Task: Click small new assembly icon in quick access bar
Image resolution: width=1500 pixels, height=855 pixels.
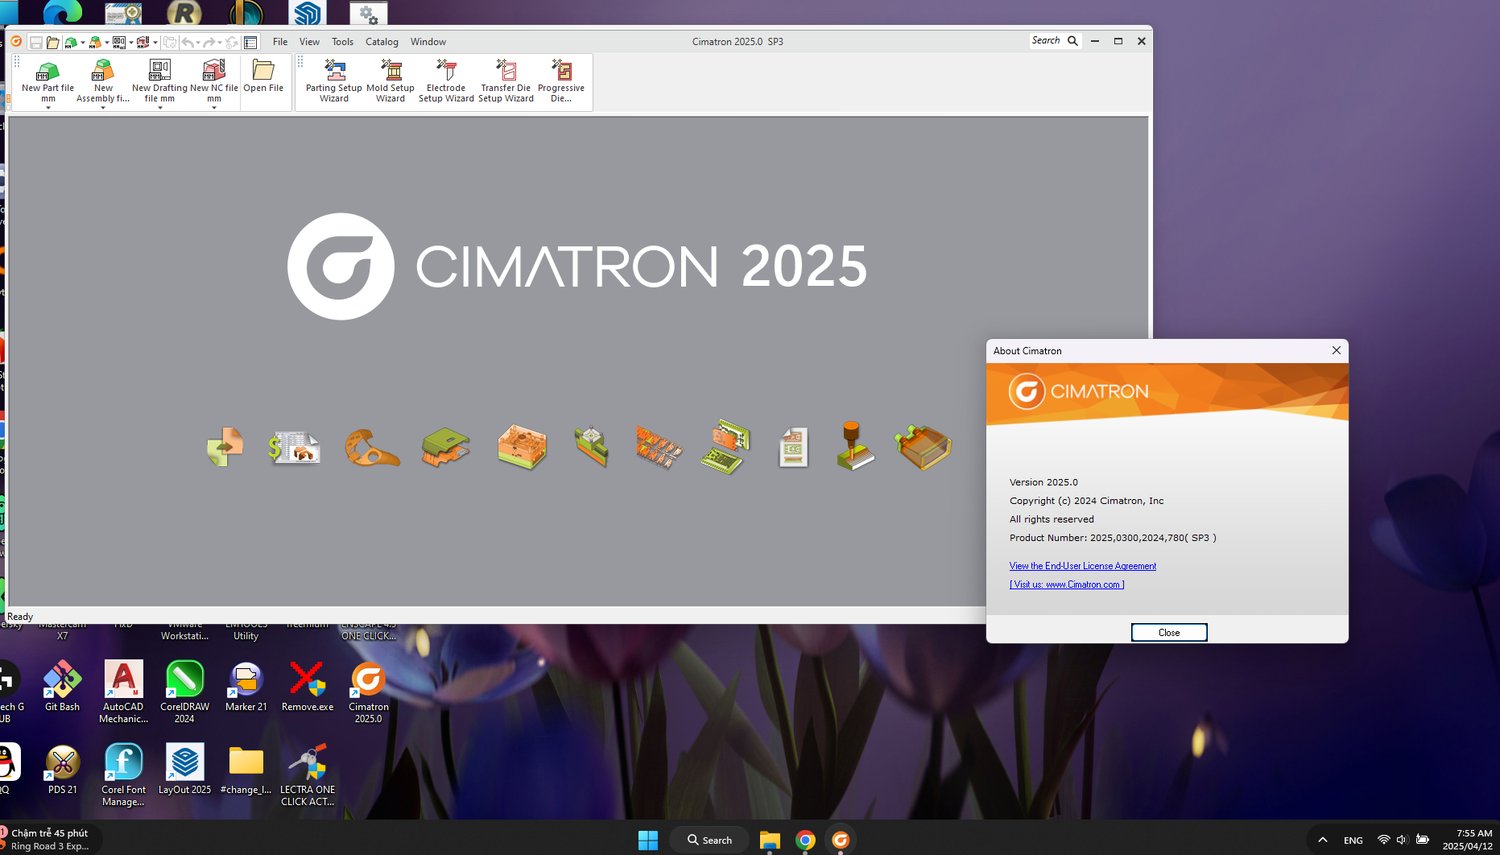Action: point(95,42)
